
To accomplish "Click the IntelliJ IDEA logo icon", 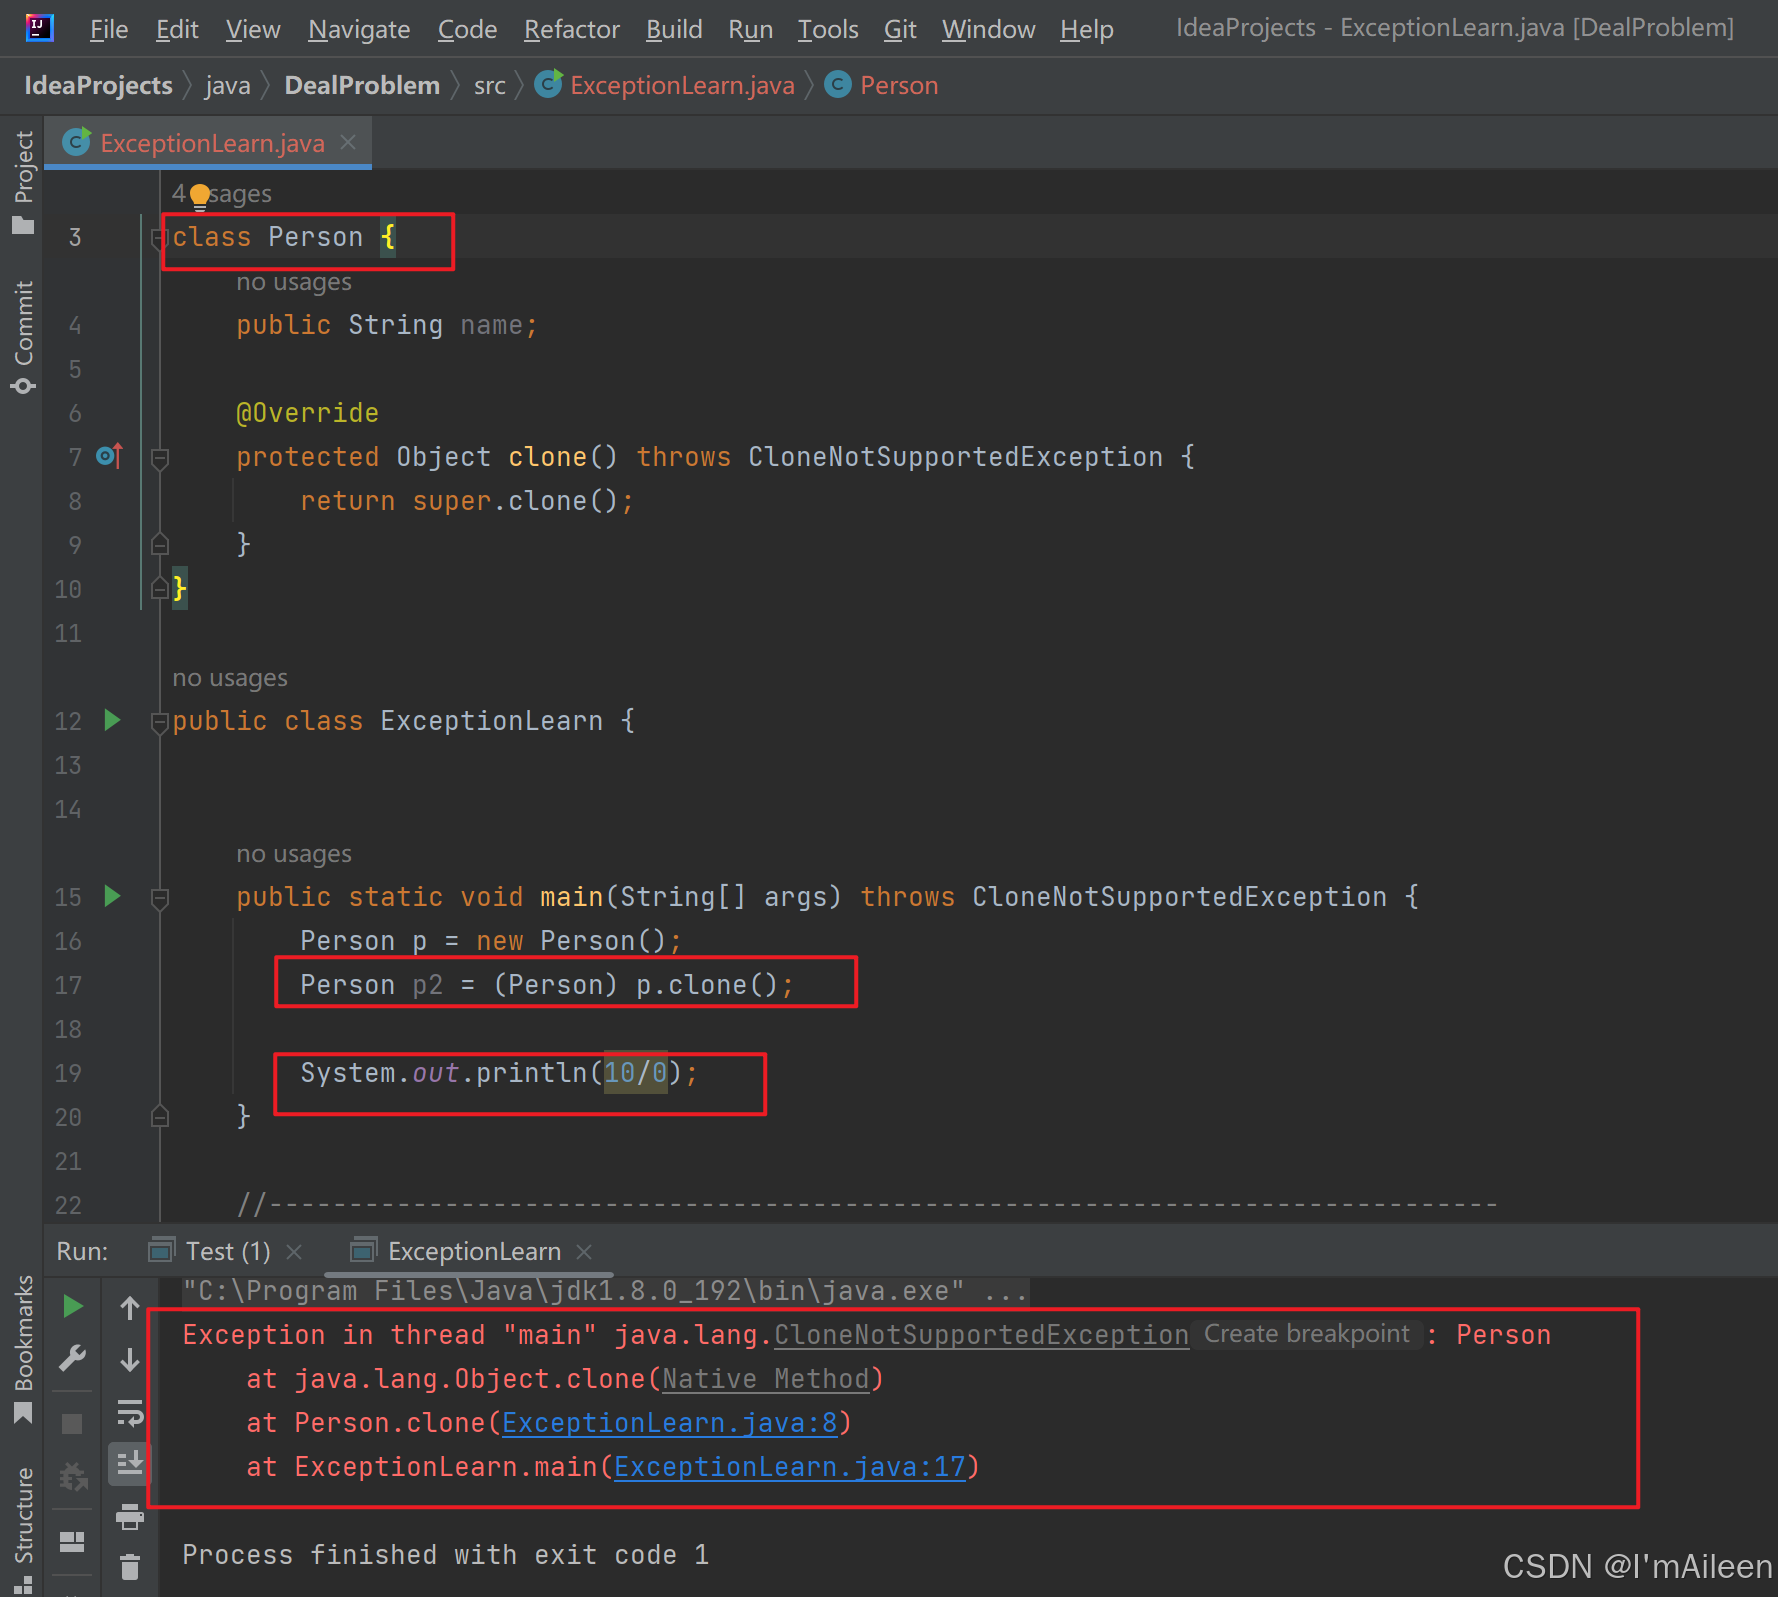I will click(x=39, y=27).
